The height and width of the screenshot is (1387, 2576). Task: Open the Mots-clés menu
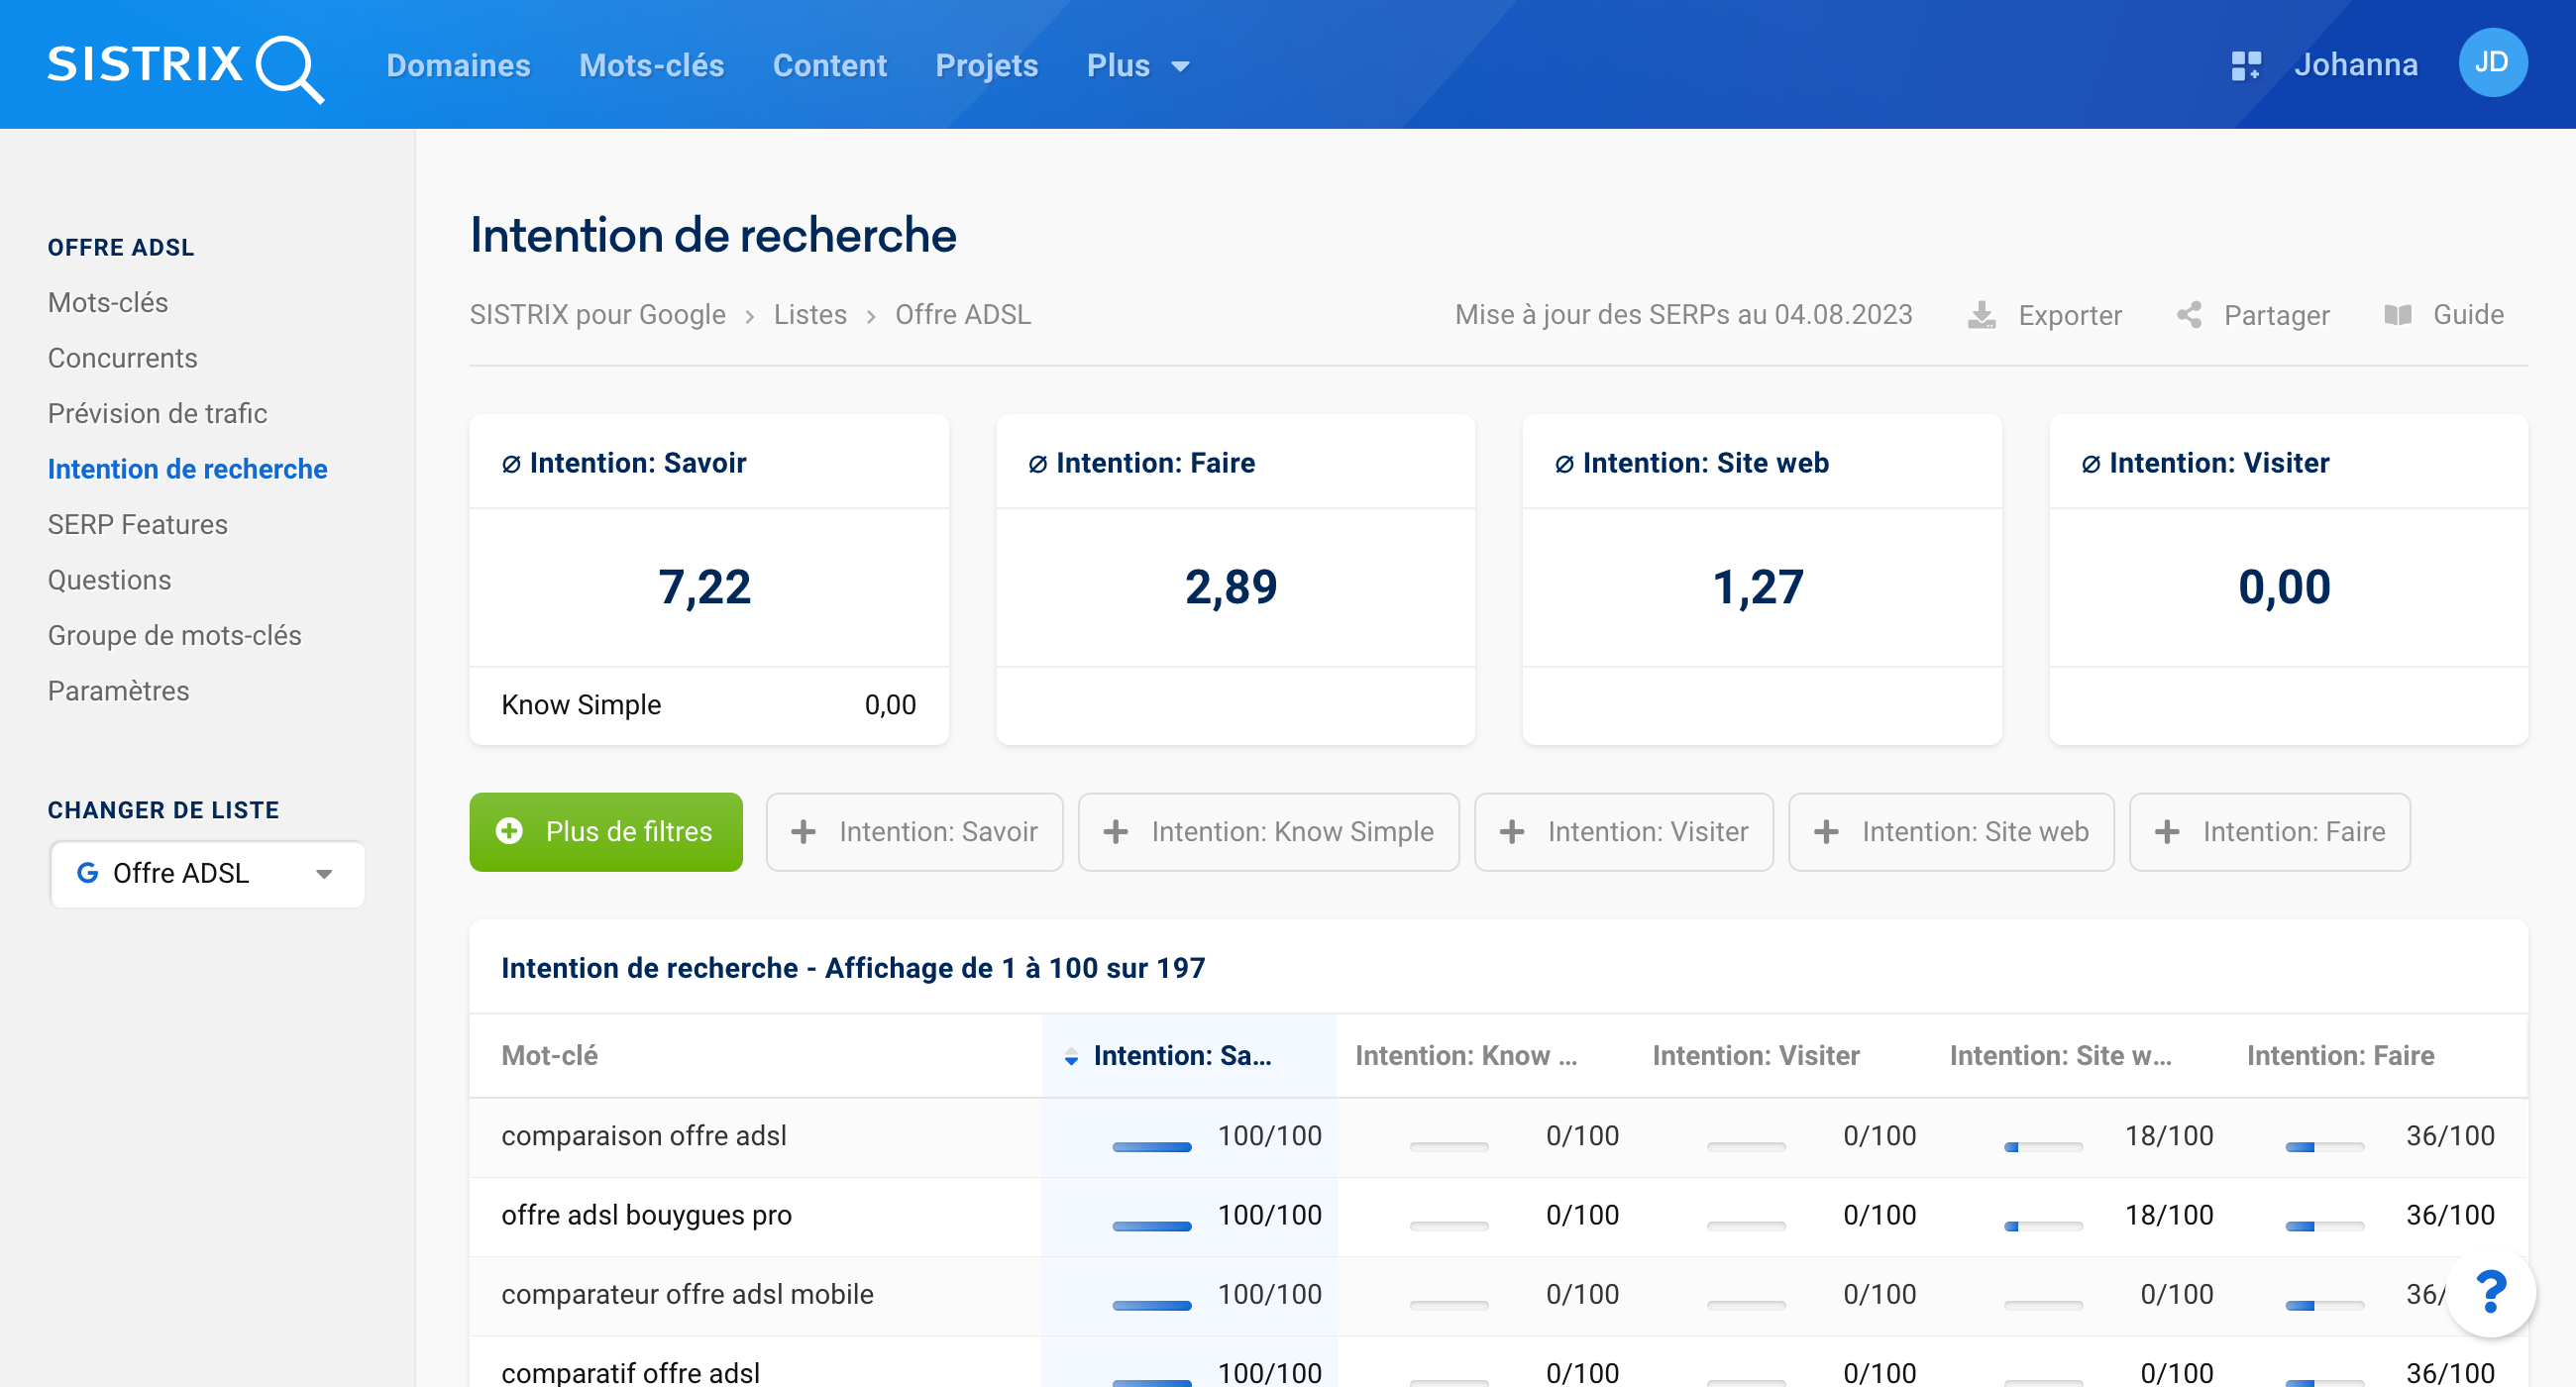[x=651, y=66]
